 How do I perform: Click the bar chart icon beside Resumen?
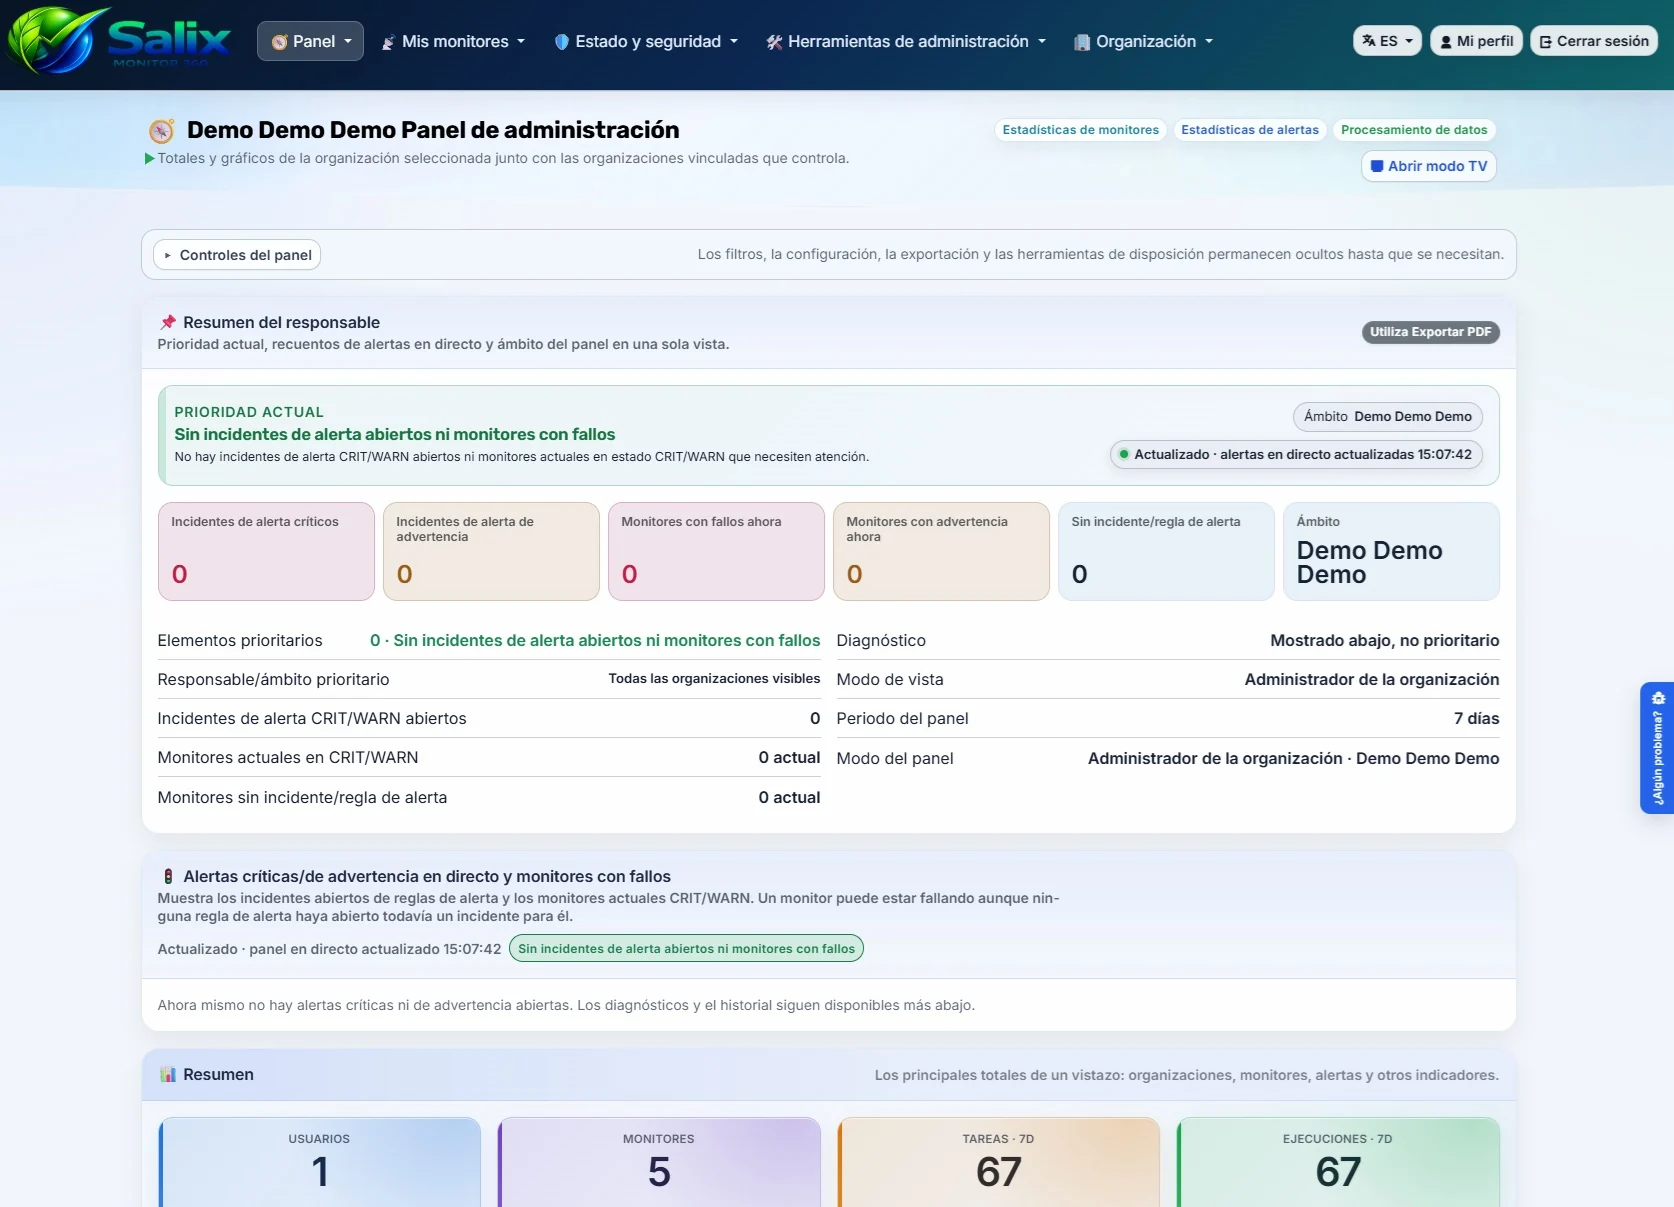tap(168, 1074)
